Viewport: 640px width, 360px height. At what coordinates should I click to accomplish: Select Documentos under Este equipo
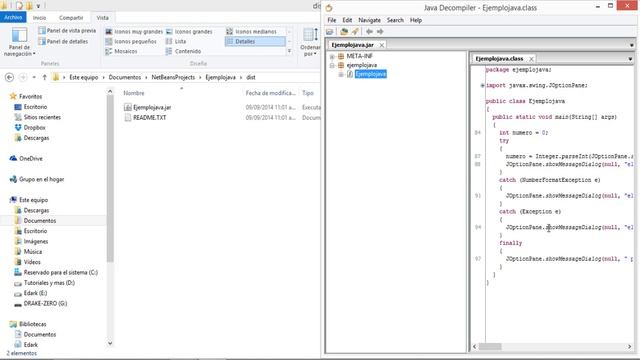coord(40,221)
